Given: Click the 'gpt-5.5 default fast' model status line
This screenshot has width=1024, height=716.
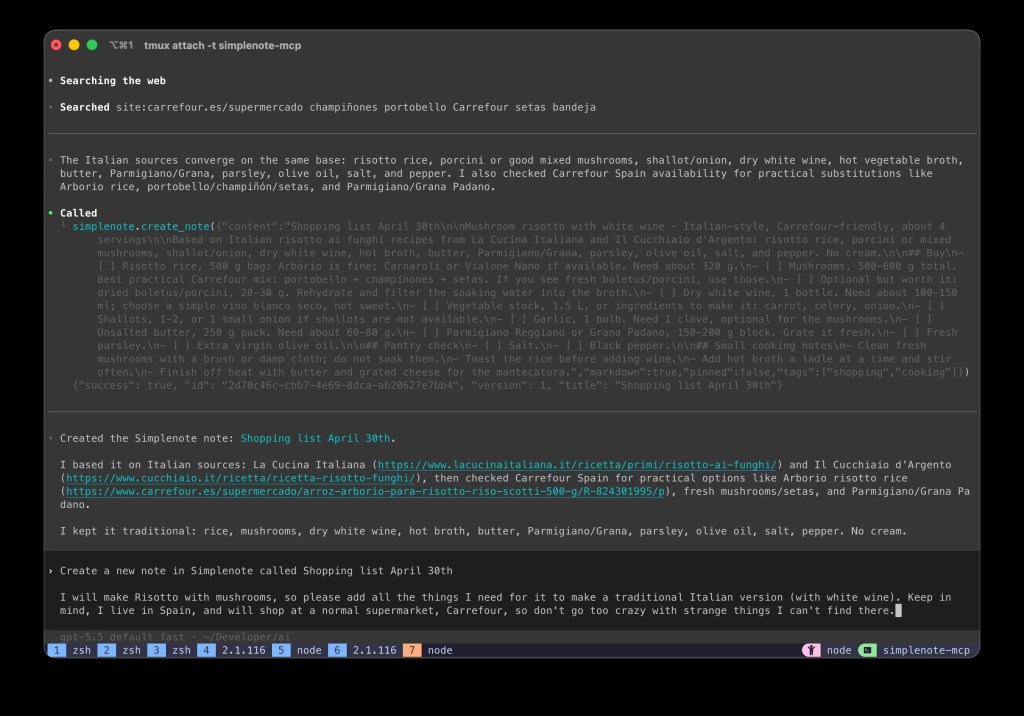Looking at the screenshot, I should coord(174,636).
